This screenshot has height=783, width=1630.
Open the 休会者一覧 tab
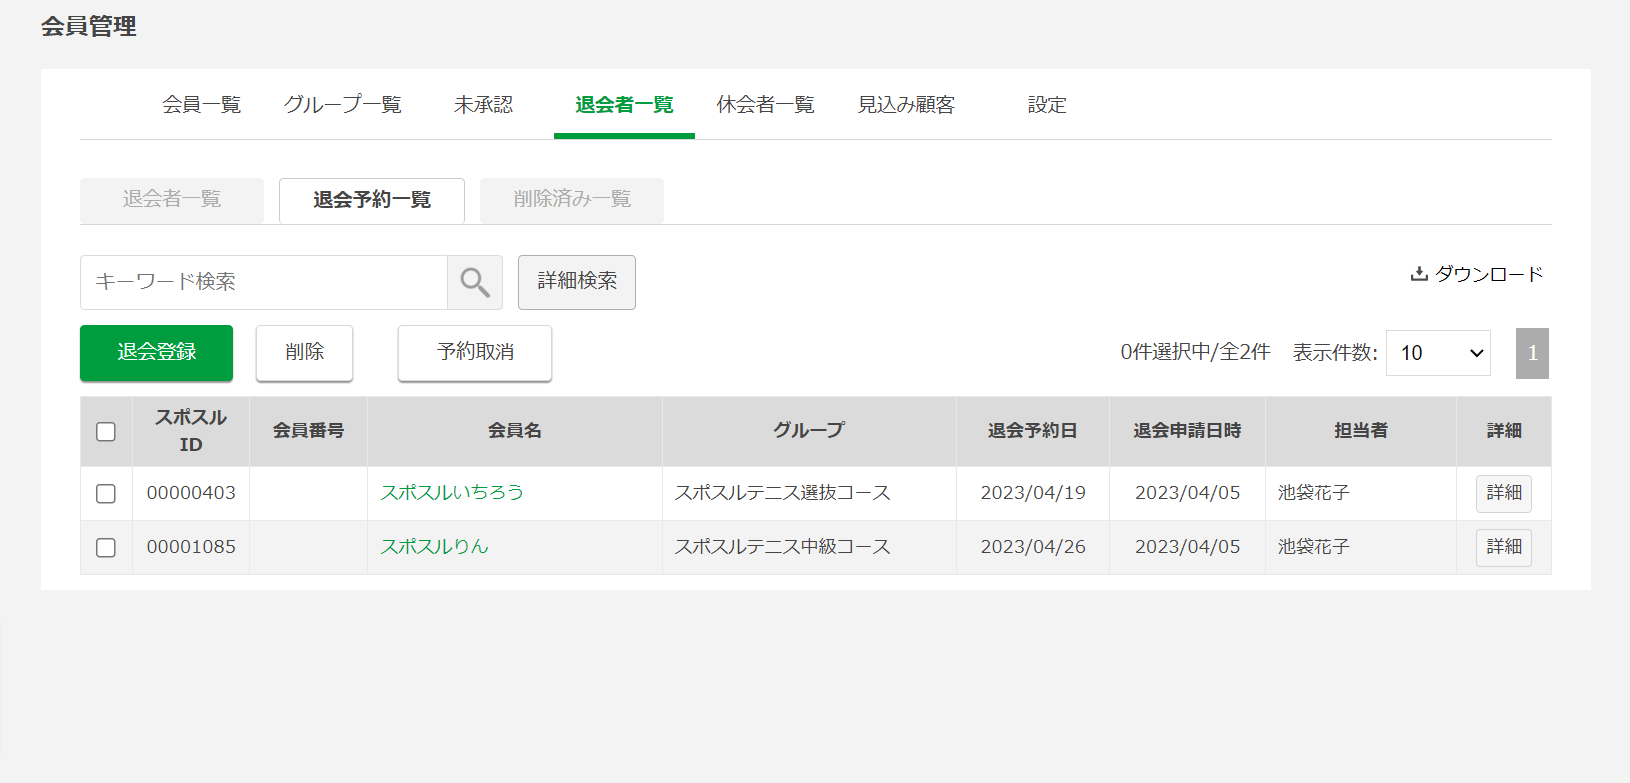[x=766, y=105]
